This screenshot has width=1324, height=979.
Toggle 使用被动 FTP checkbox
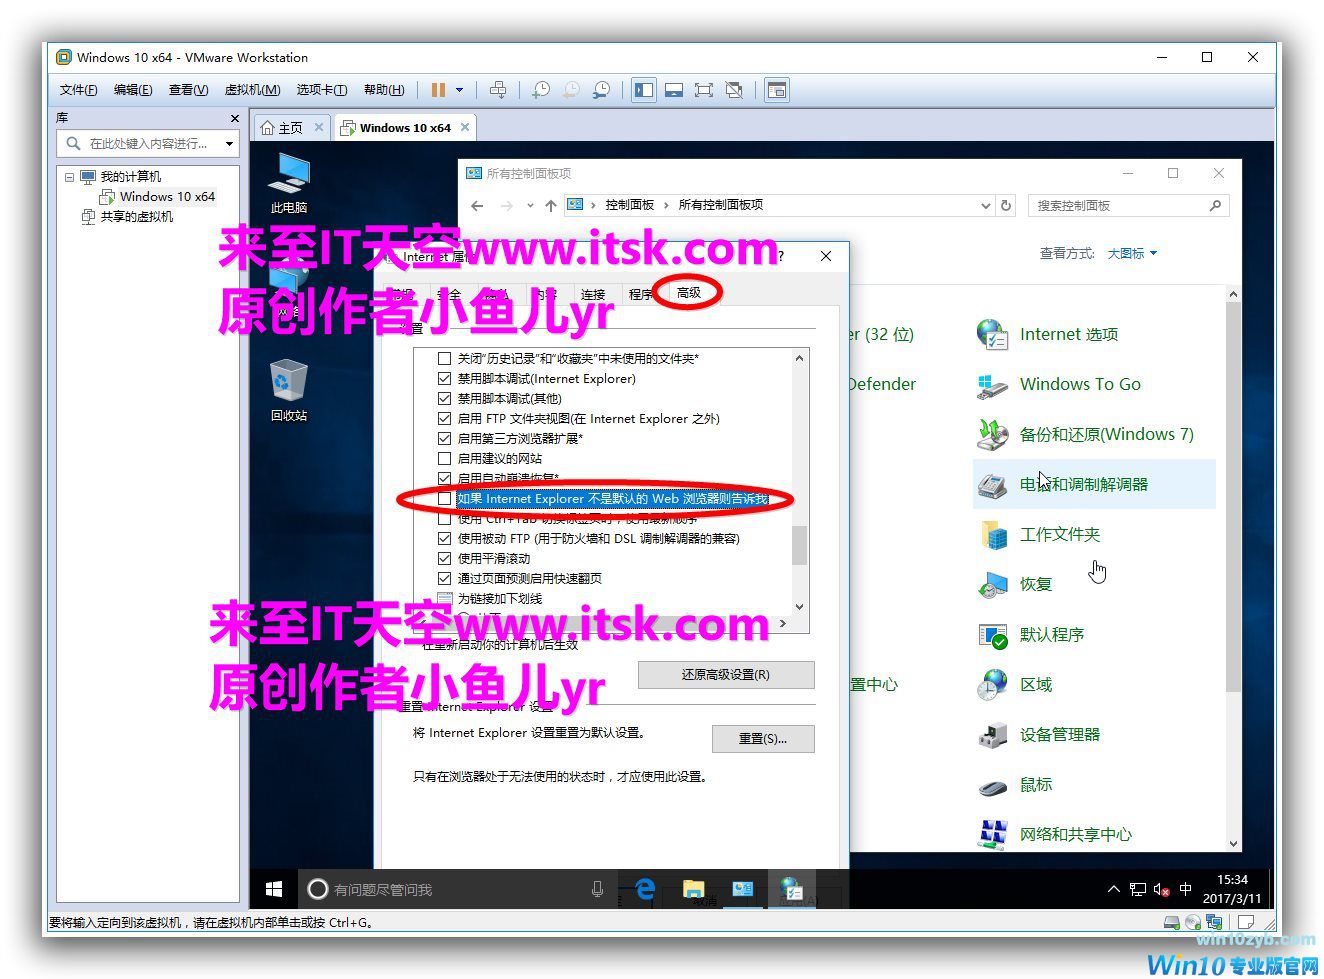click(445, 538)
